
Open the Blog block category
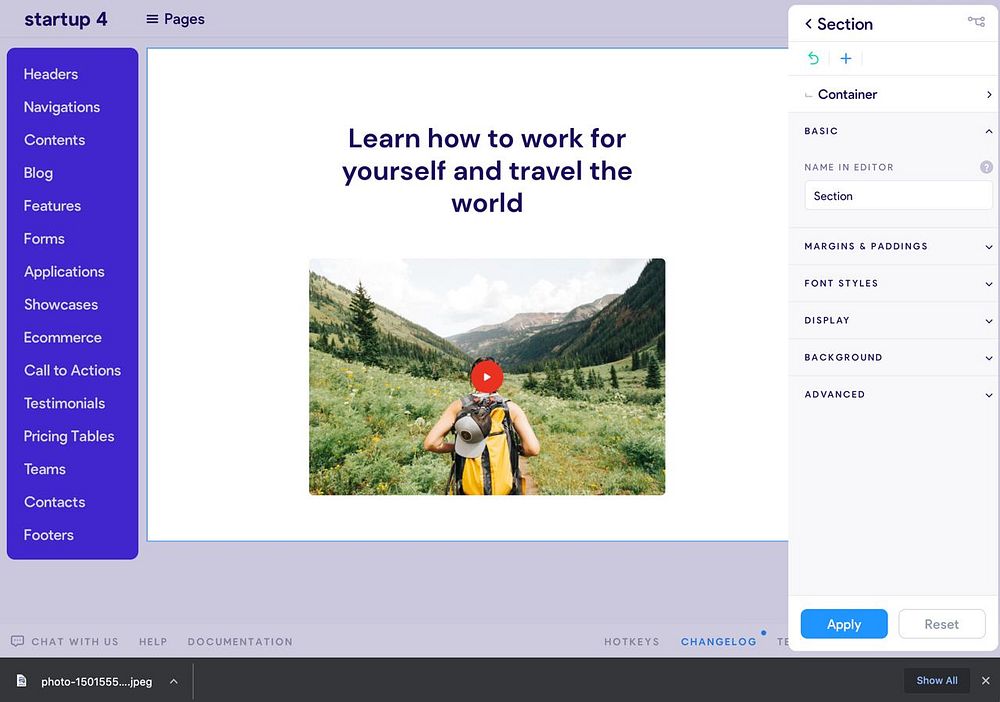(38, 173)
